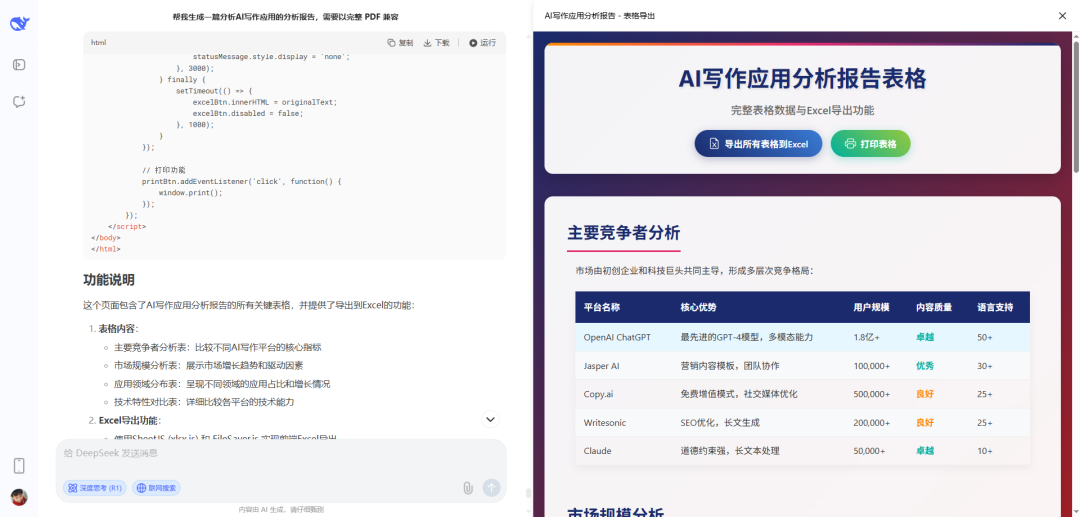Click the preview title AI写作应用分析报告 - 表格导出

[599, 15]
